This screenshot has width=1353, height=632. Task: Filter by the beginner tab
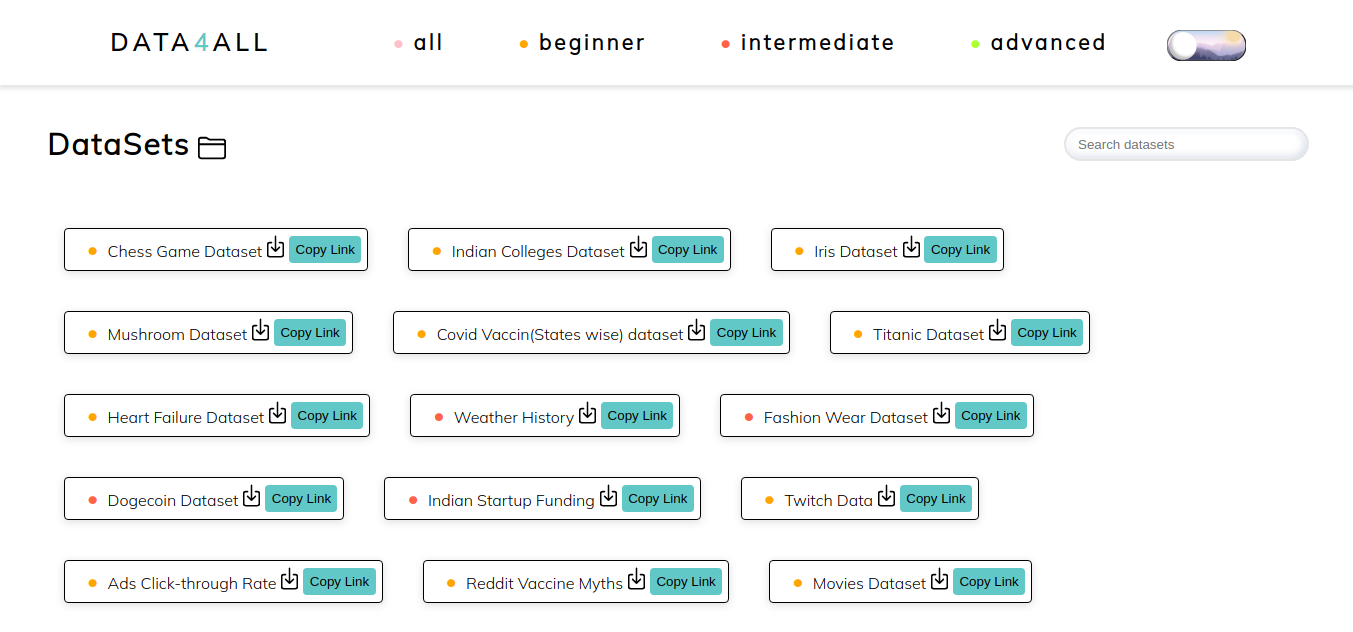point(591,43)
